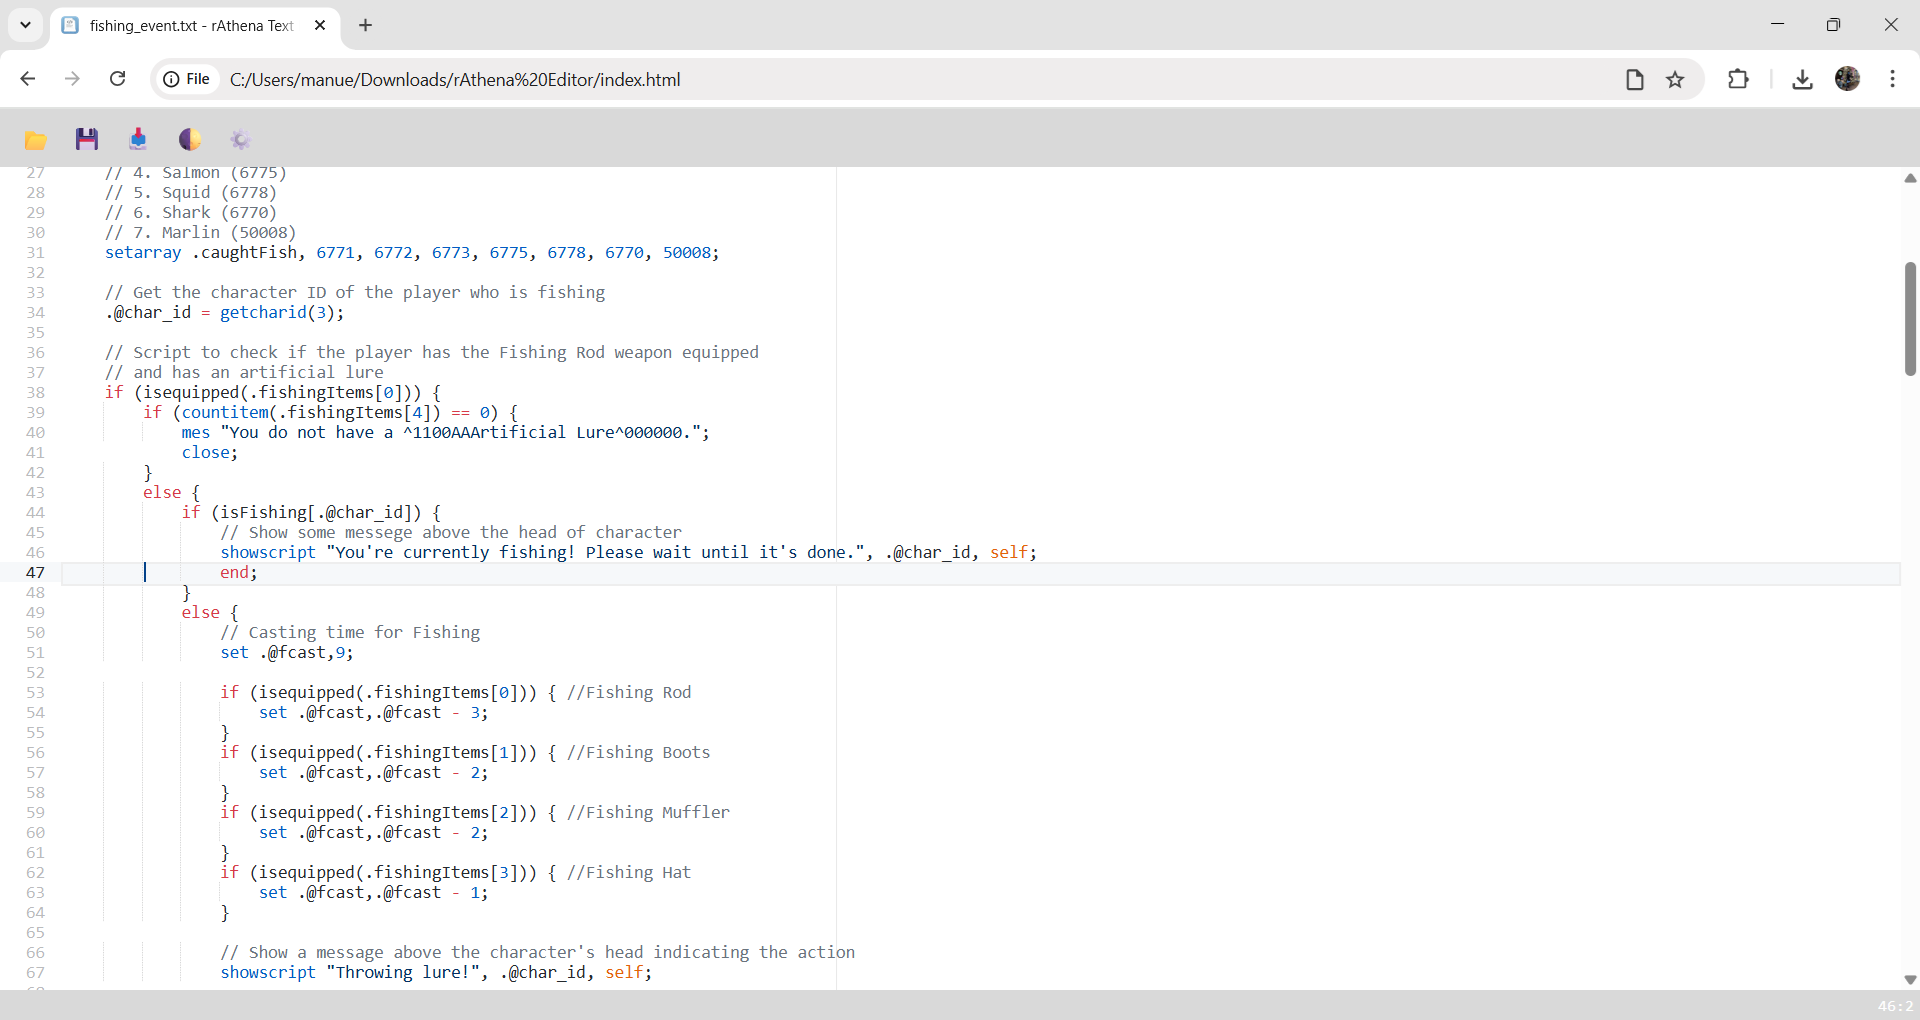
Task: Click the value 50008 on line 31
Action: click(x=687, y=252)
